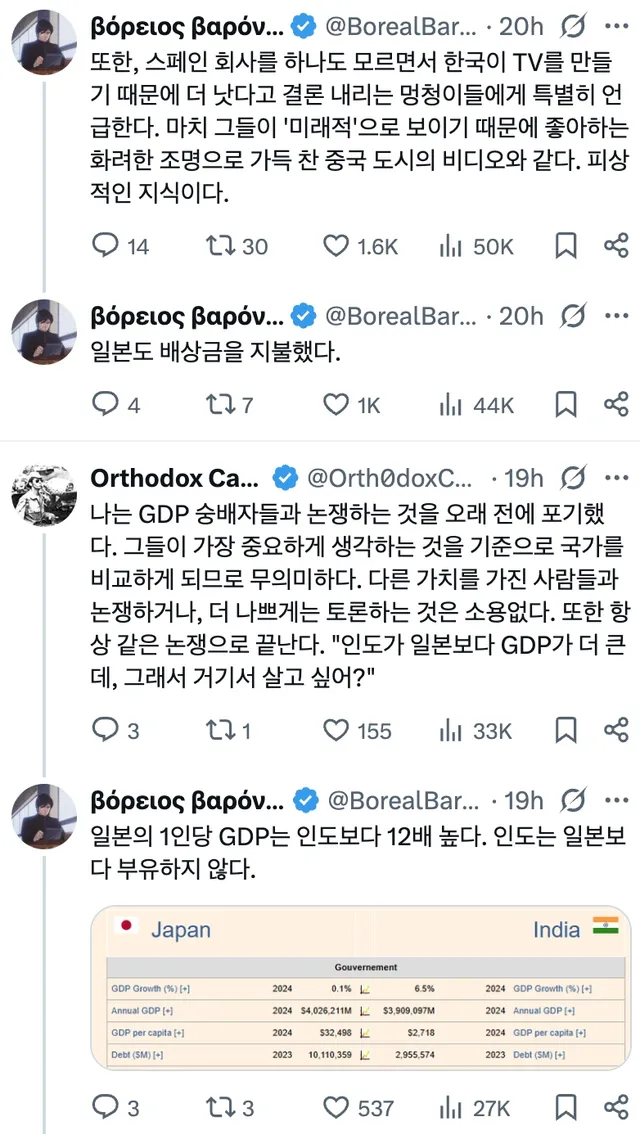The height and width of the screenshot is (1134, 640).
Task: Bookmark the tweet with 537 likes
Action: [566, 1108]
